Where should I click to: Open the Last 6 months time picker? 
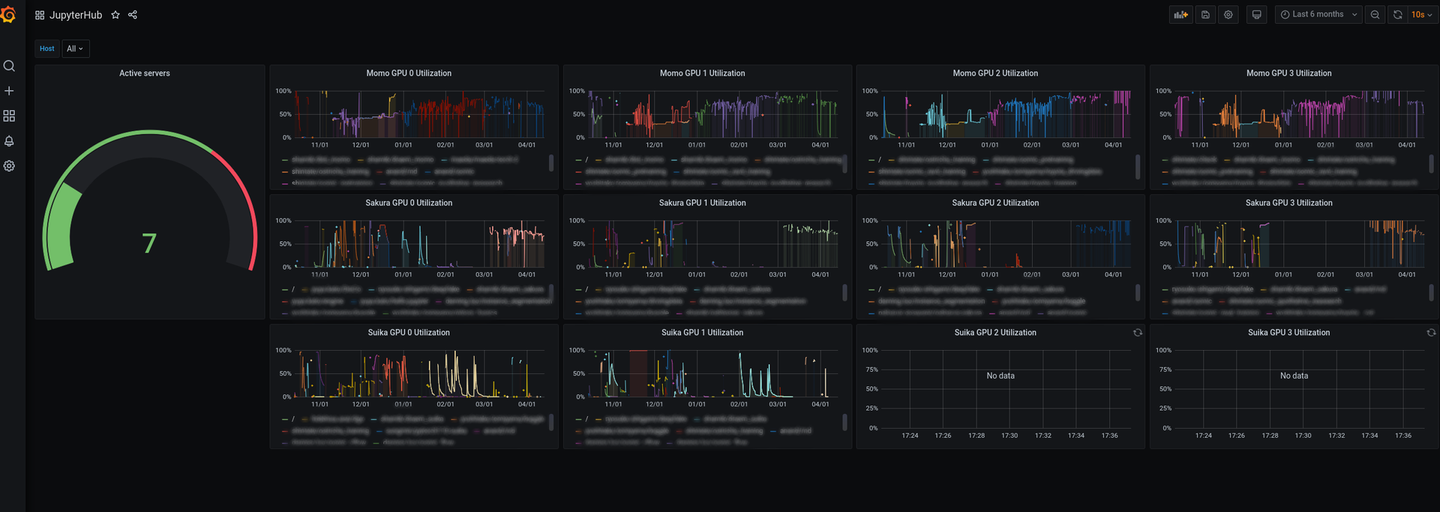(x=1318, y=15)
